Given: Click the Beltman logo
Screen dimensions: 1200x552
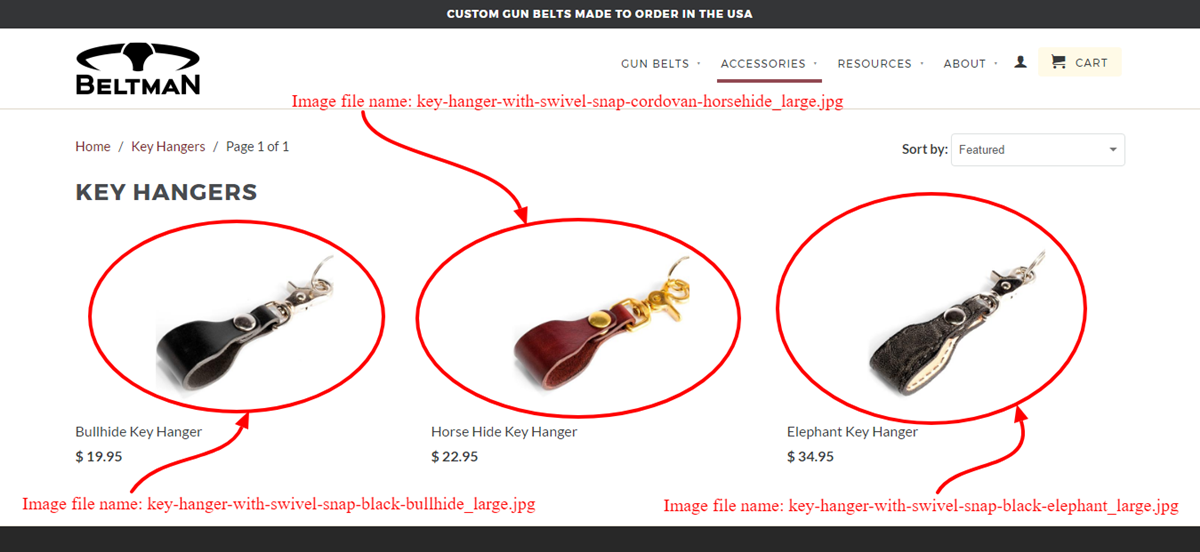Looking at the screenshot, I should 138,69.
